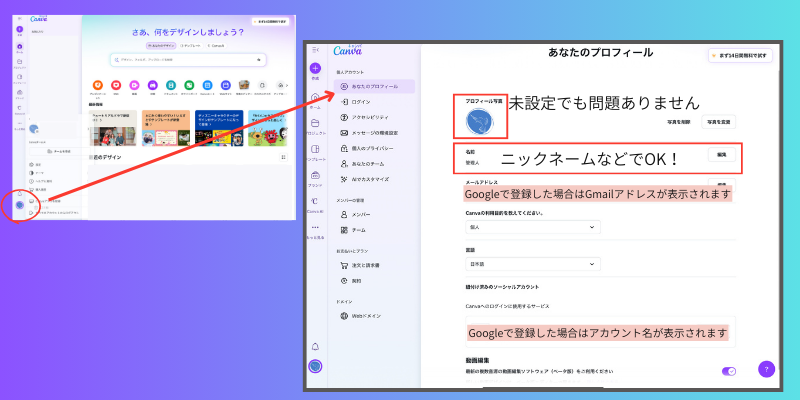Choose the orange presentation design type icon
This screenshot has height=400, width=800.
point(97,85)
